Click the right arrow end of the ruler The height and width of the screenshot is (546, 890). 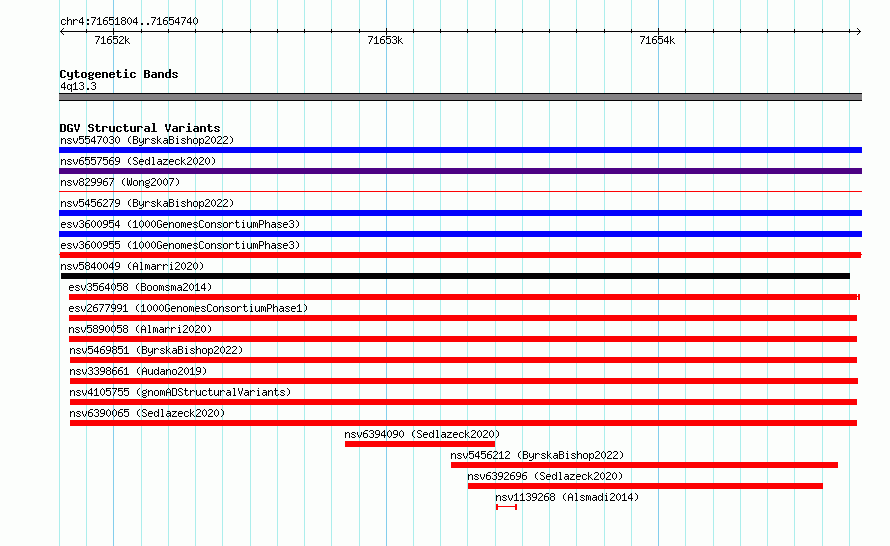click(858, 32)
